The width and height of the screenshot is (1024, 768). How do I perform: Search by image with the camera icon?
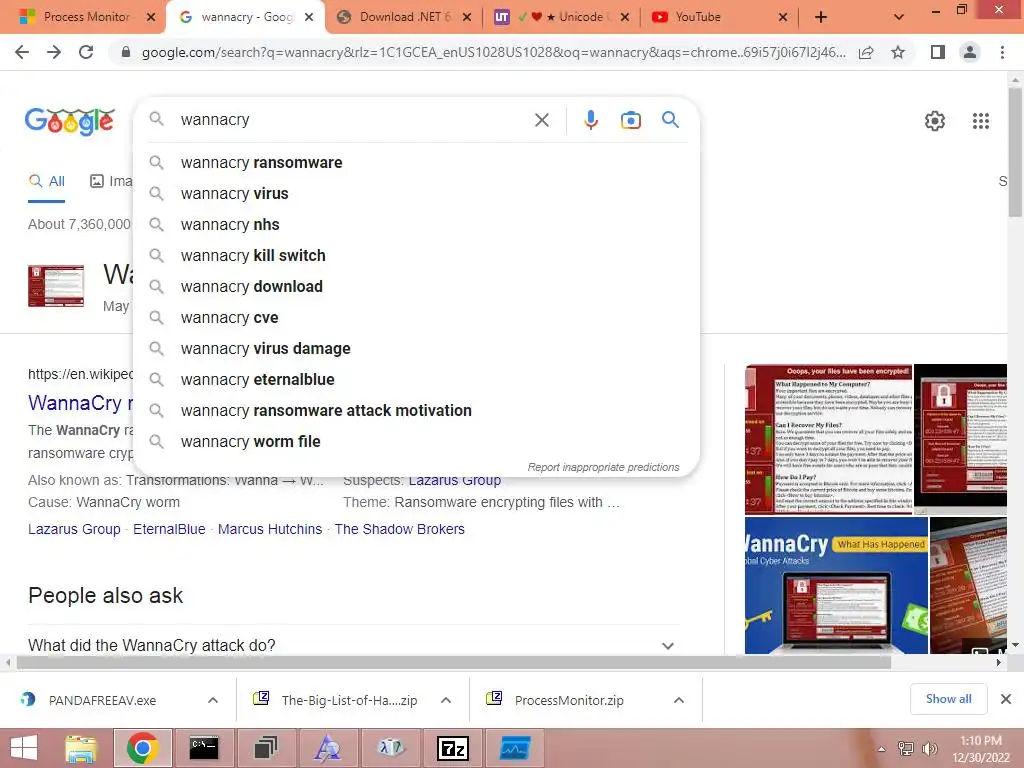[x=630, y=120]
